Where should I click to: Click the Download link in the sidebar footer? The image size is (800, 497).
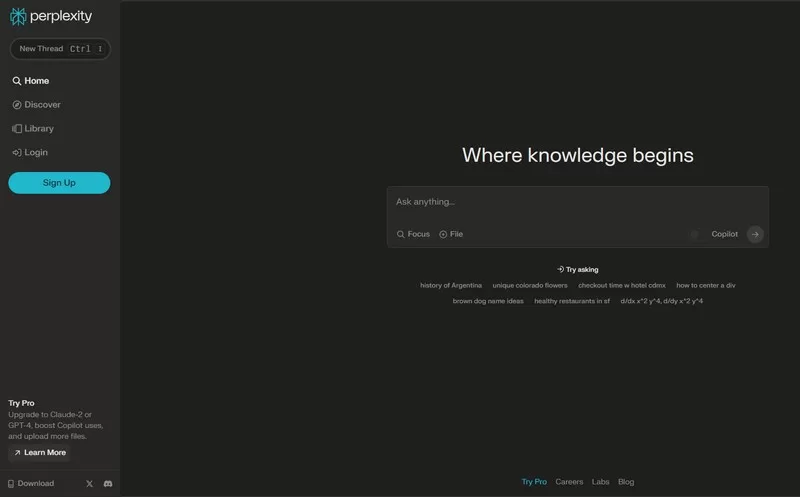(x=31, y=483)
